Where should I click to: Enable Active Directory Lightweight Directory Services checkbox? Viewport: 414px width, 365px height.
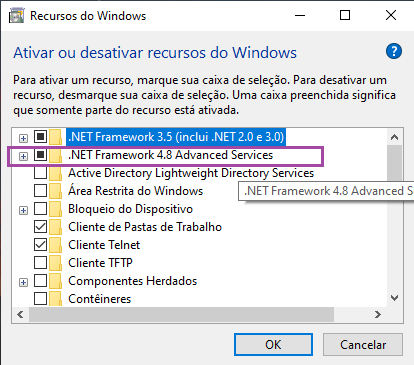[x=40, y=173]
